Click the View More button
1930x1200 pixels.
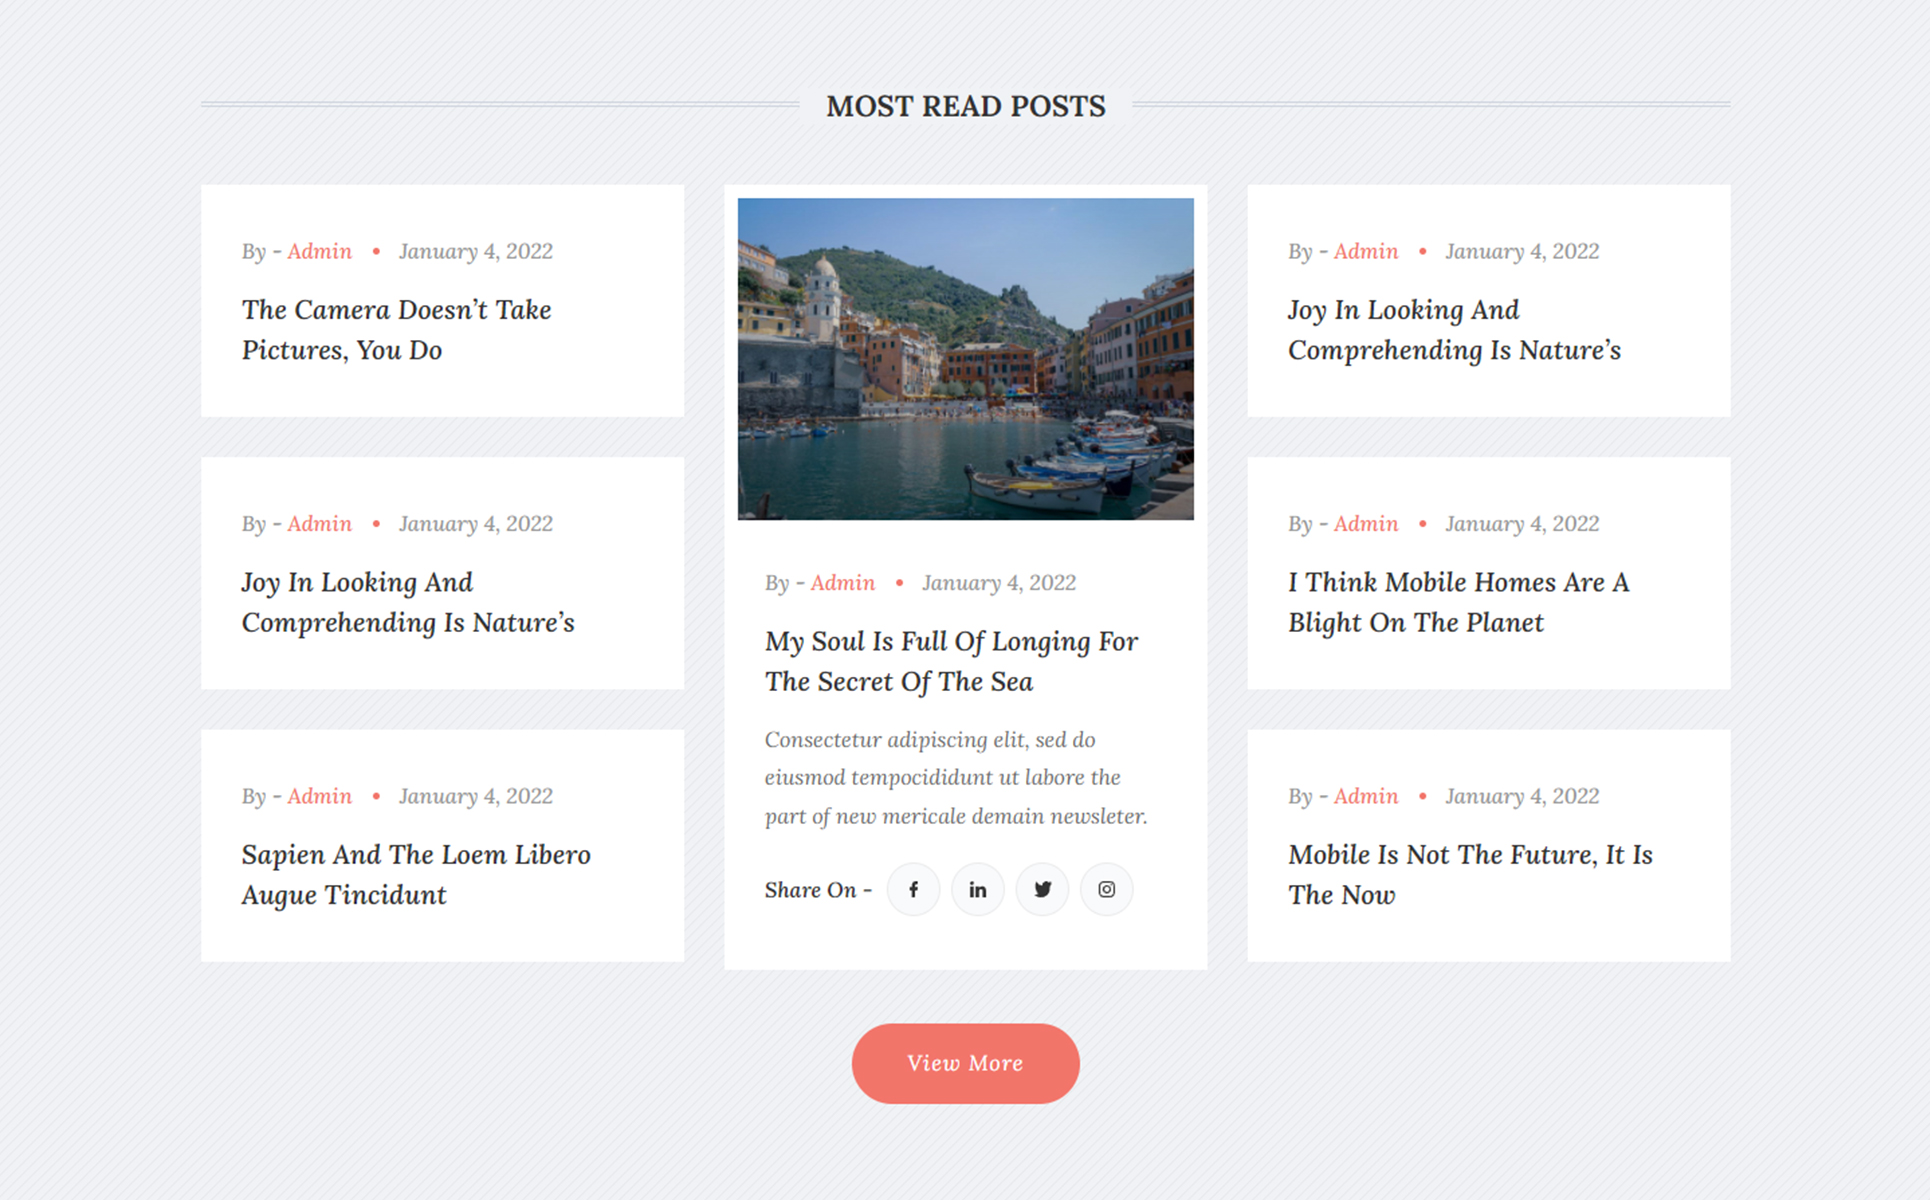point(965,1063)
